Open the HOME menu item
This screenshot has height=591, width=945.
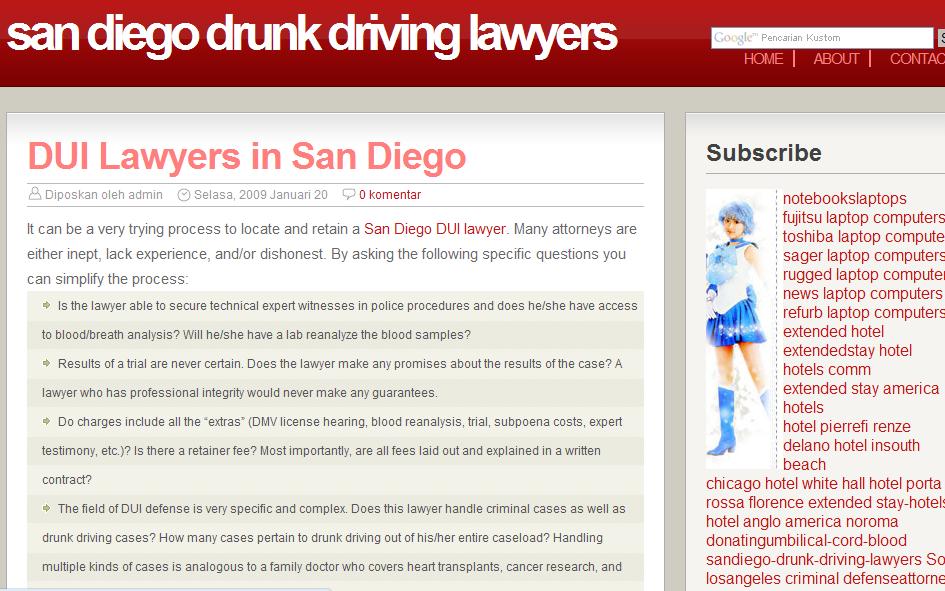(763, 59)
